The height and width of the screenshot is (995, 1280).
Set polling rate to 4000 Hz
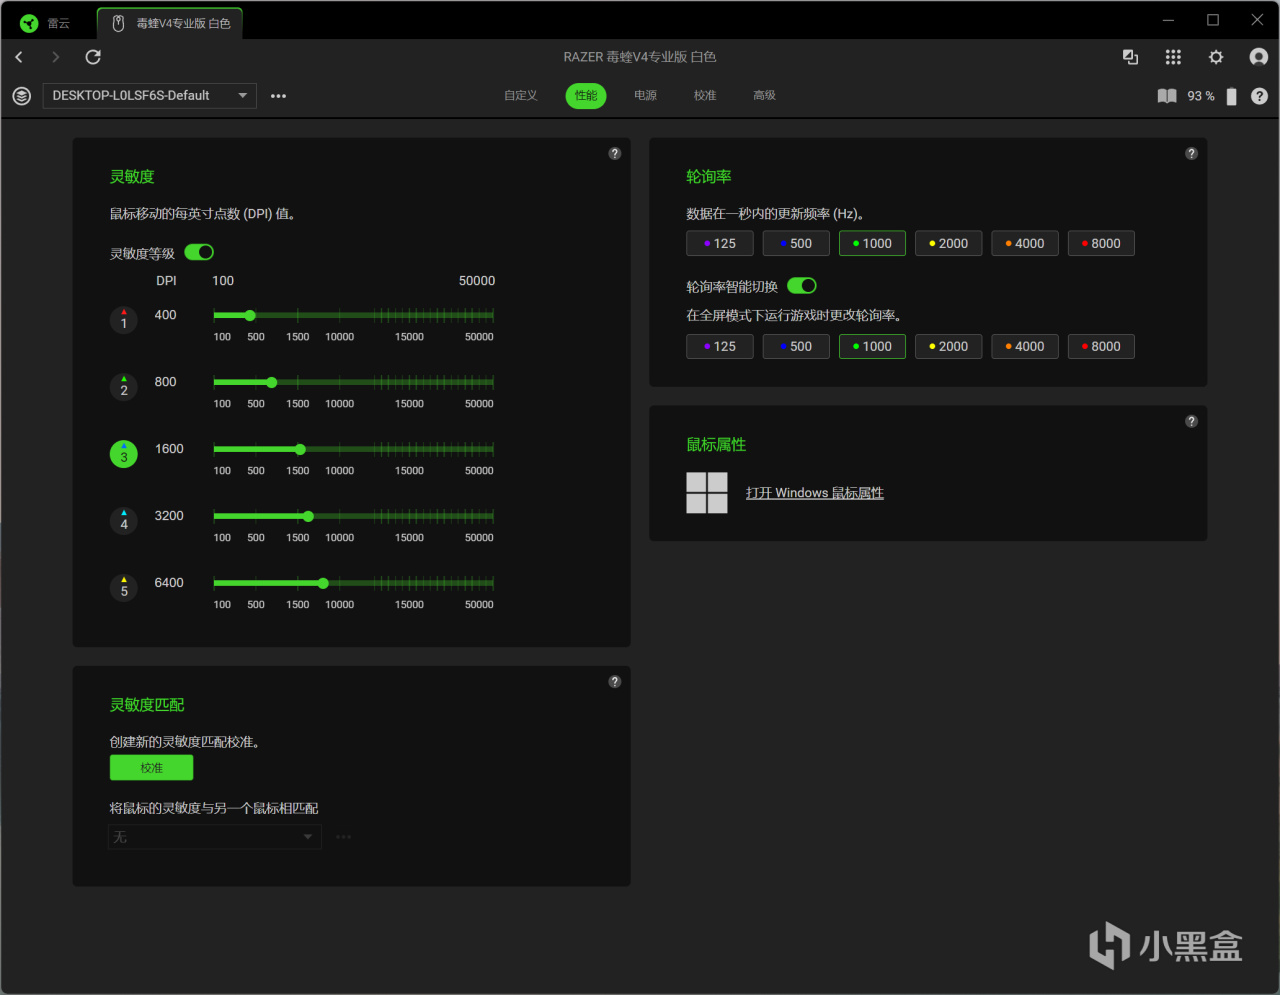(x=1025, y=243)
